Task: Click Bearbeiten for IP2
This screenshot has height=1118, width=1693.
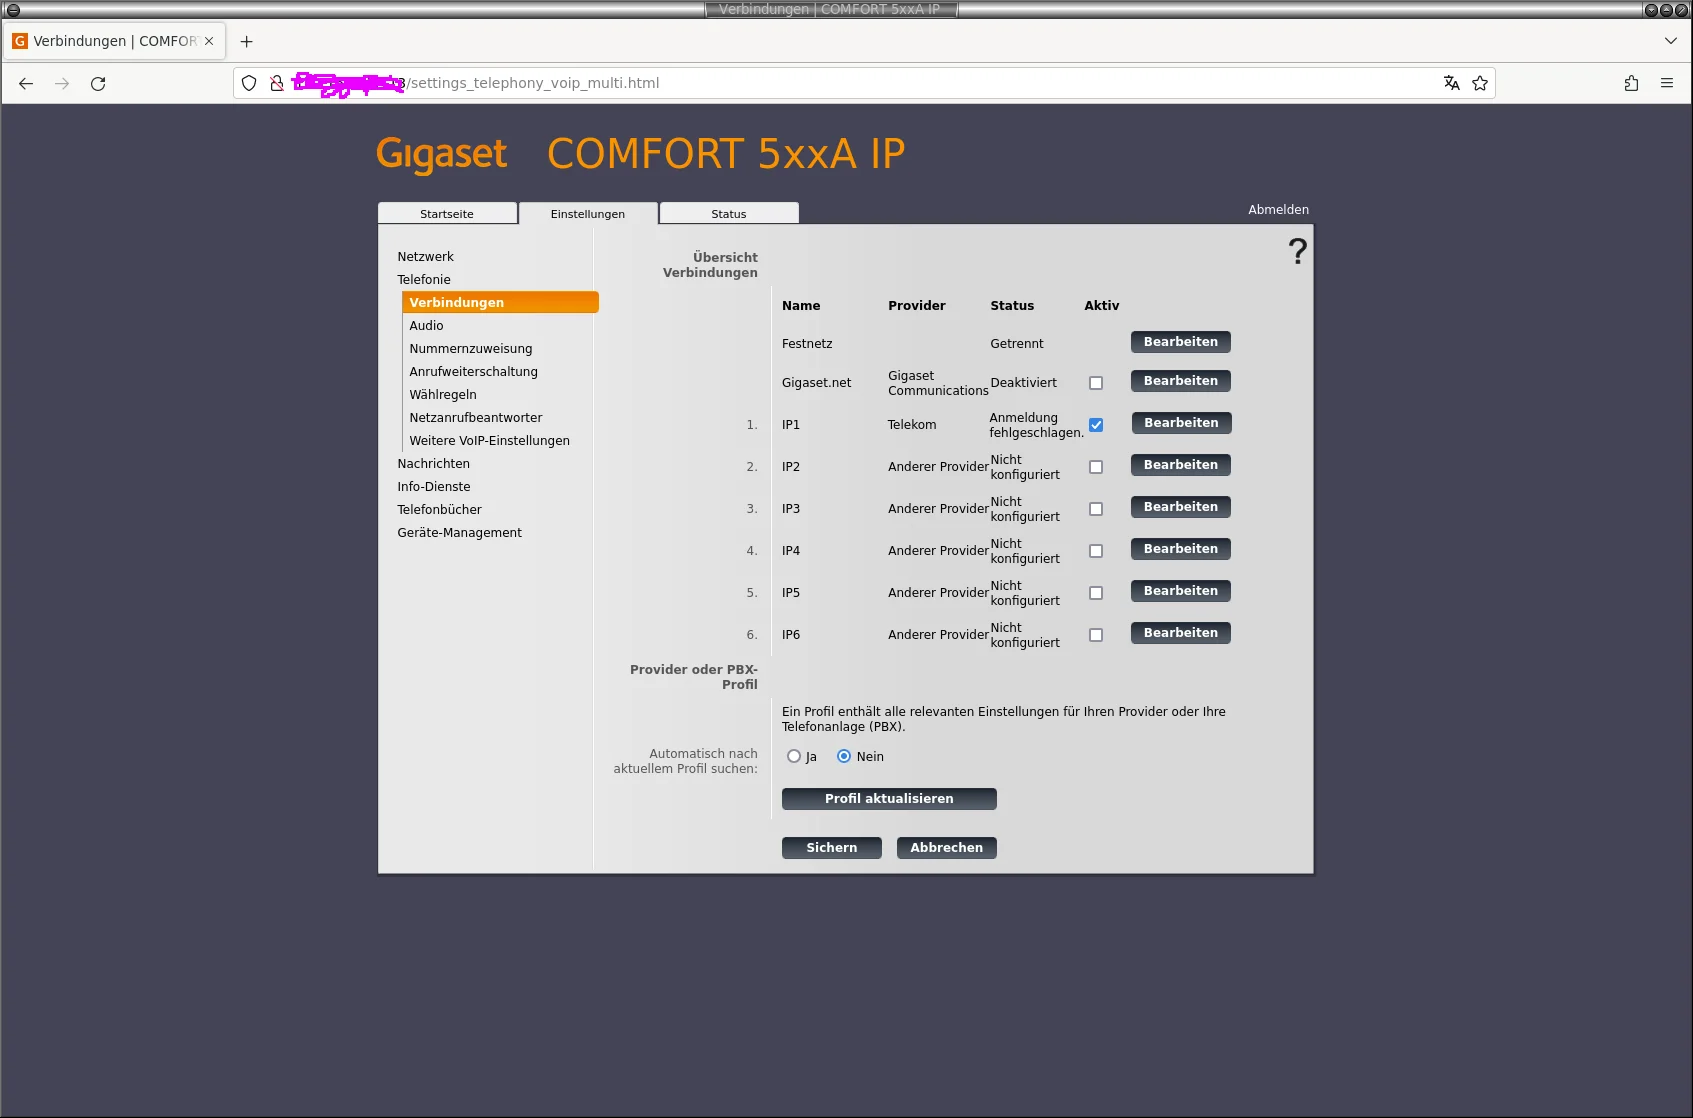Action: tap(1181, 465)
